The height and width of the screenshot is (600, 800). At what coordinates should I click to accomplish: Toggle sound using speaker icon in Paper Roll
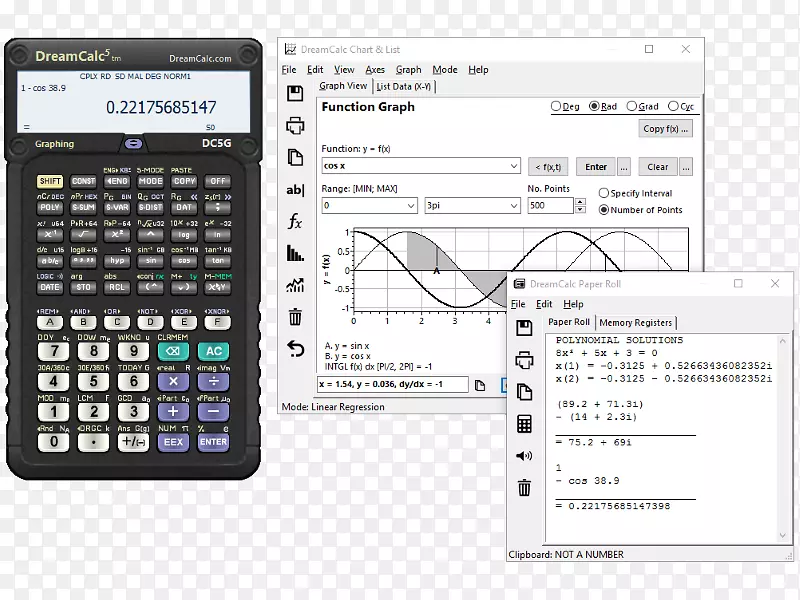click(524, 456)
